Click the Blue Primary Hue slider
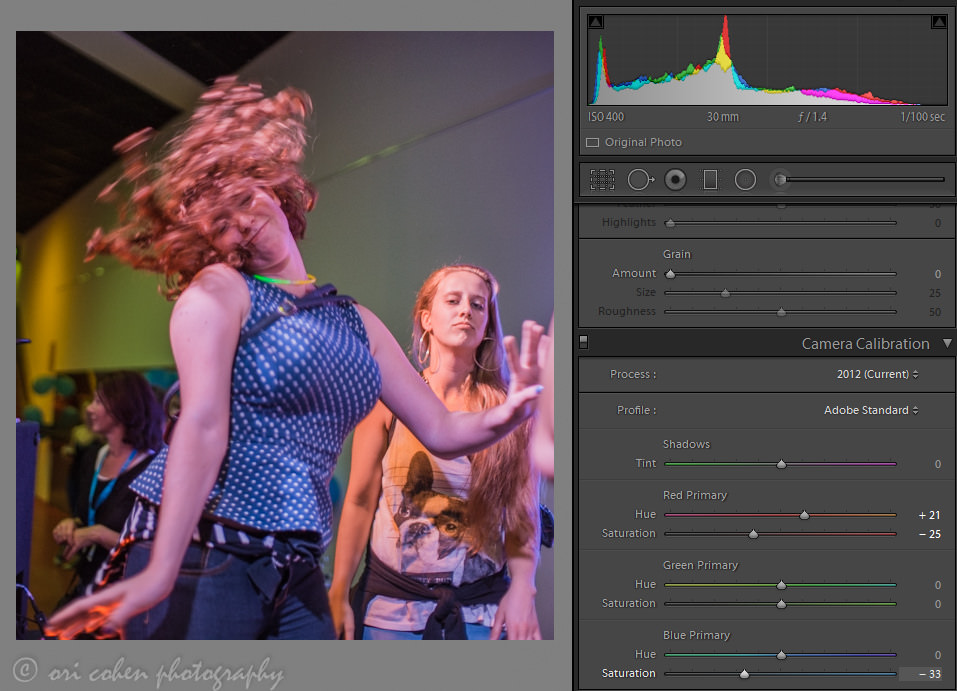Image resolution: width=957 pixels, height=691 pixels. pyautogui.click(x=780, y=655)
